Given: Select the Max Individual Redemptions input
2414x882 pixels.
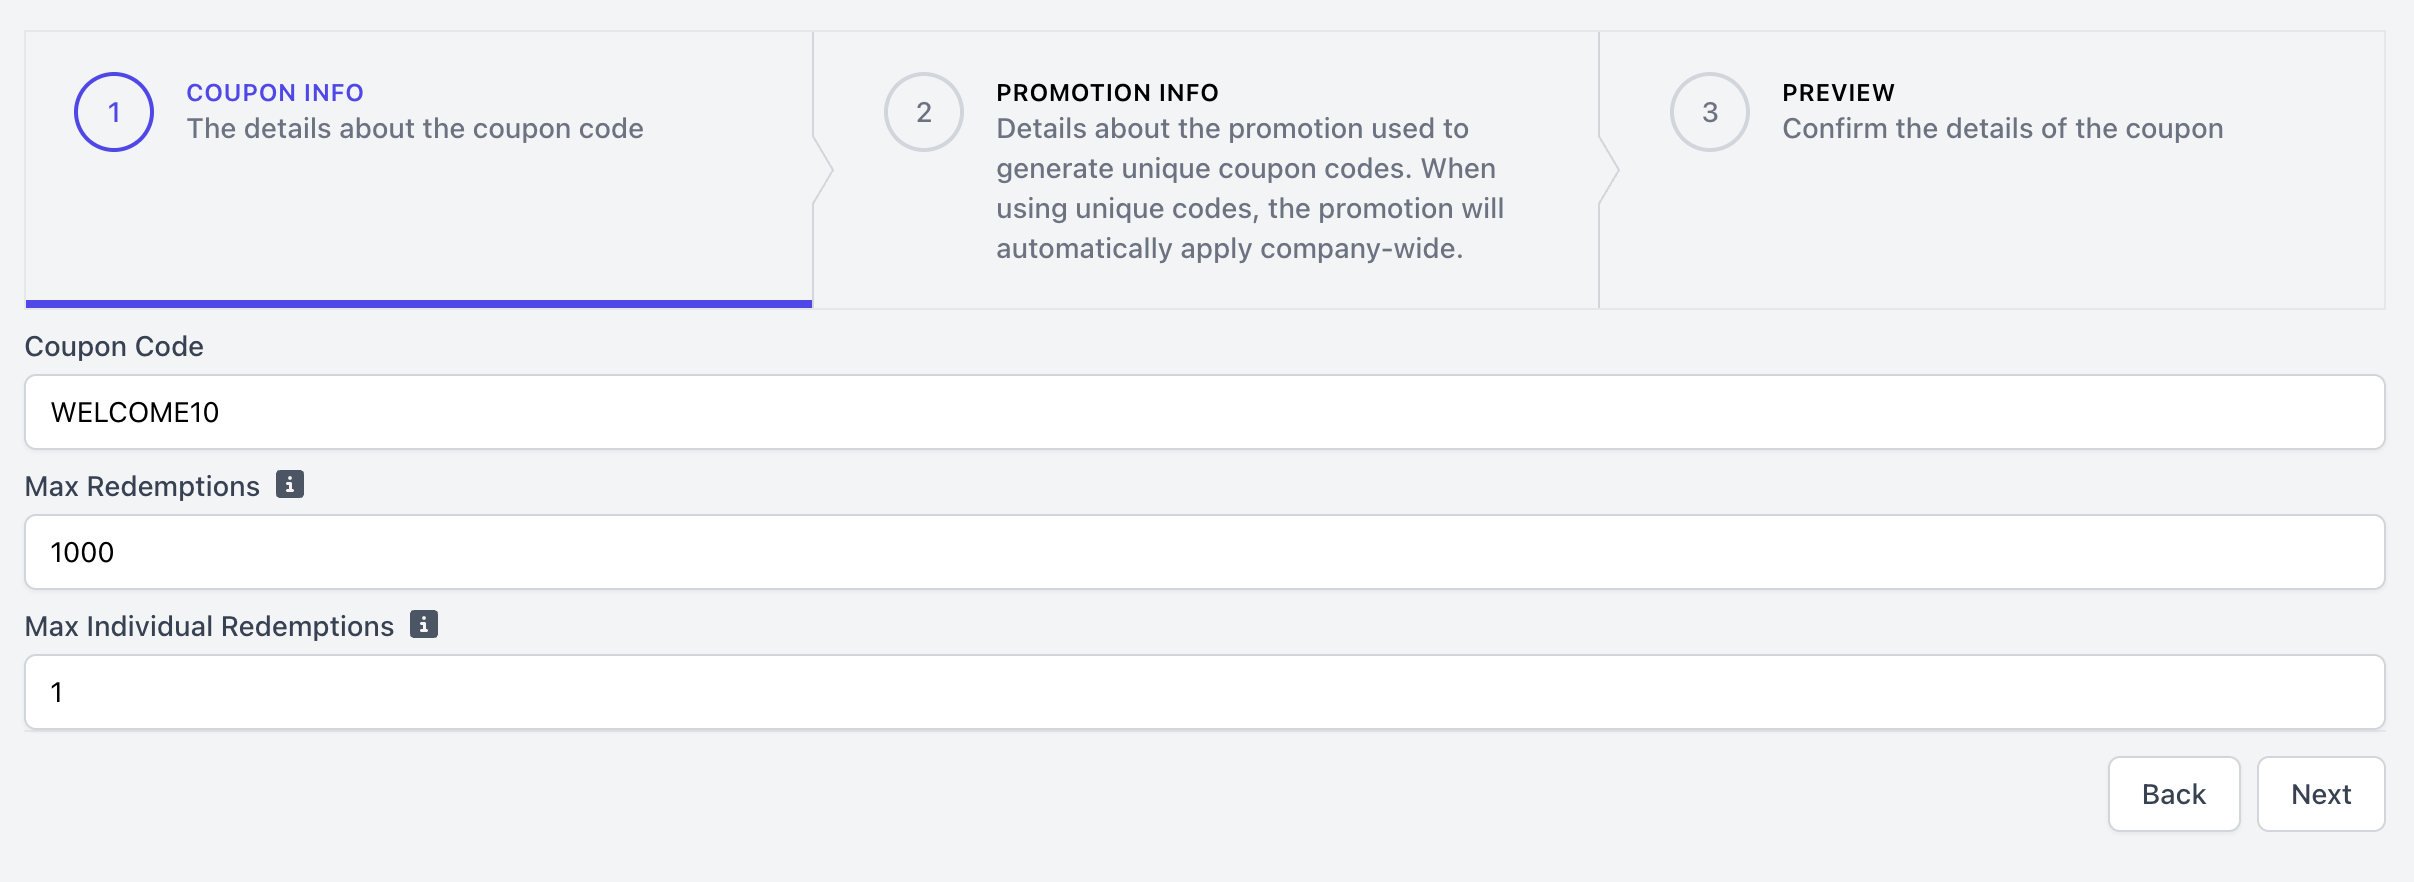Looking at the screenshot, I should coord(1204,692).
